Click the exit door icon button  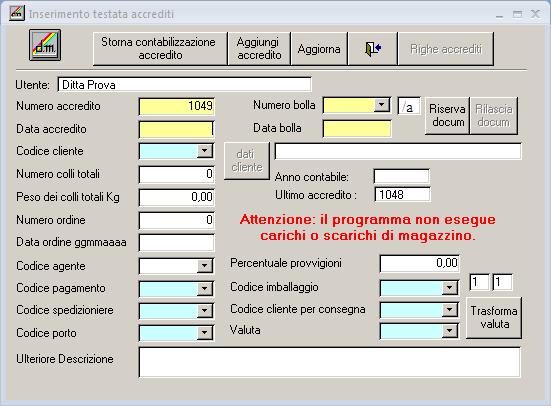372,49
